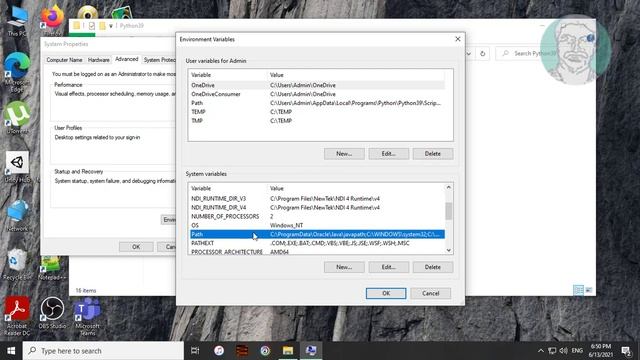
Task: Click Delete under System variables
Action: pos(433,267)
